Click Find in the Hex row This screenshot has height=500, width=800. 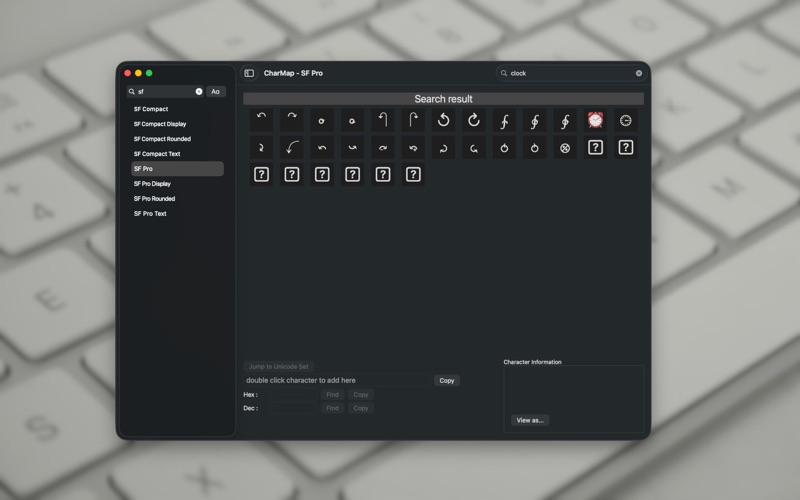[332, 394]
